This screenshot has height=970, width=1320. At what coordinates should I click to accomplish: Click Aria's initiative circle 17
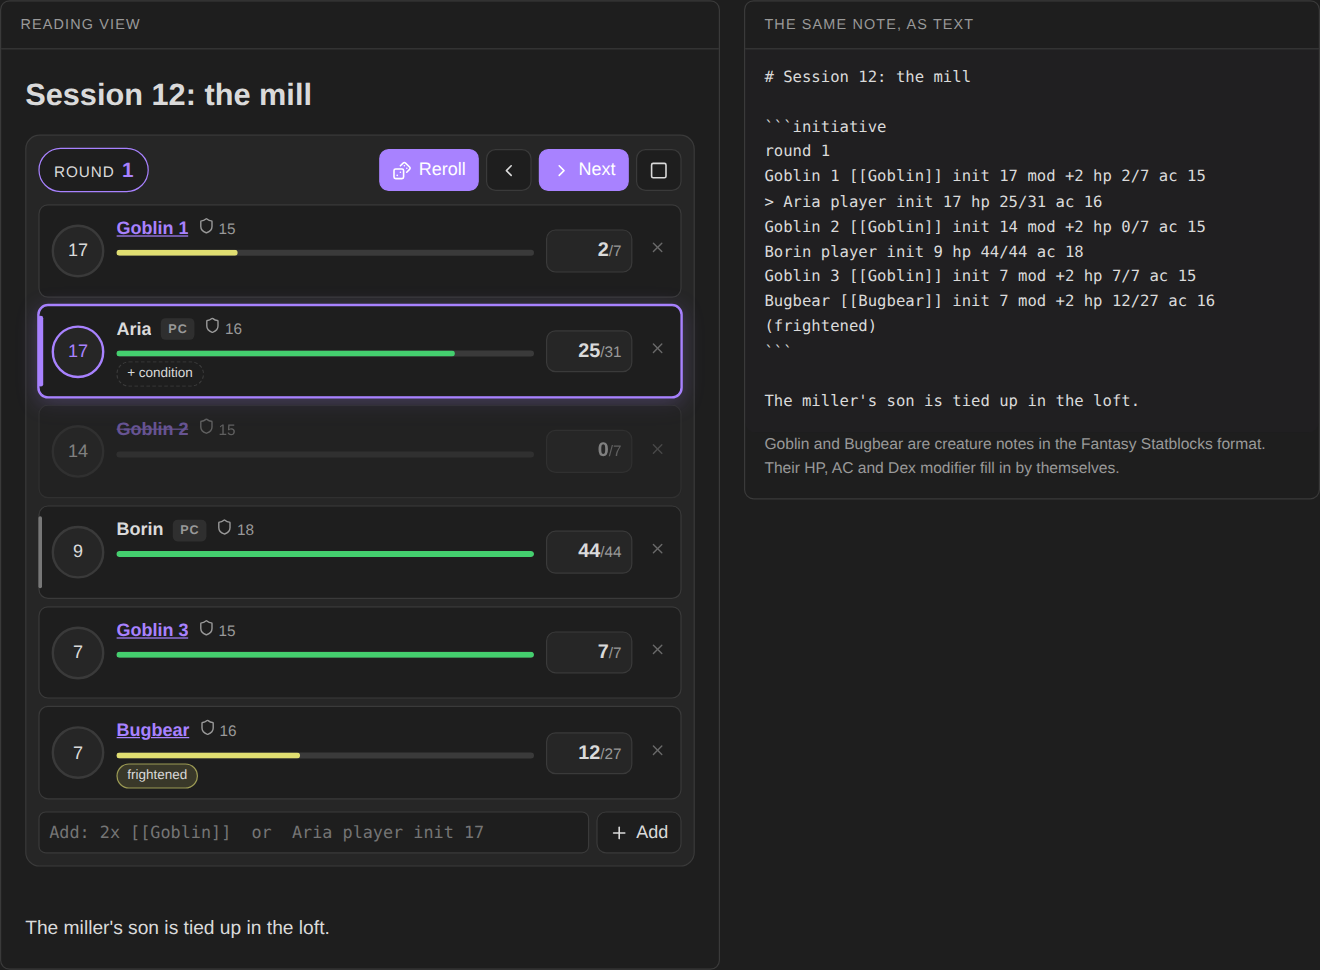78,351
